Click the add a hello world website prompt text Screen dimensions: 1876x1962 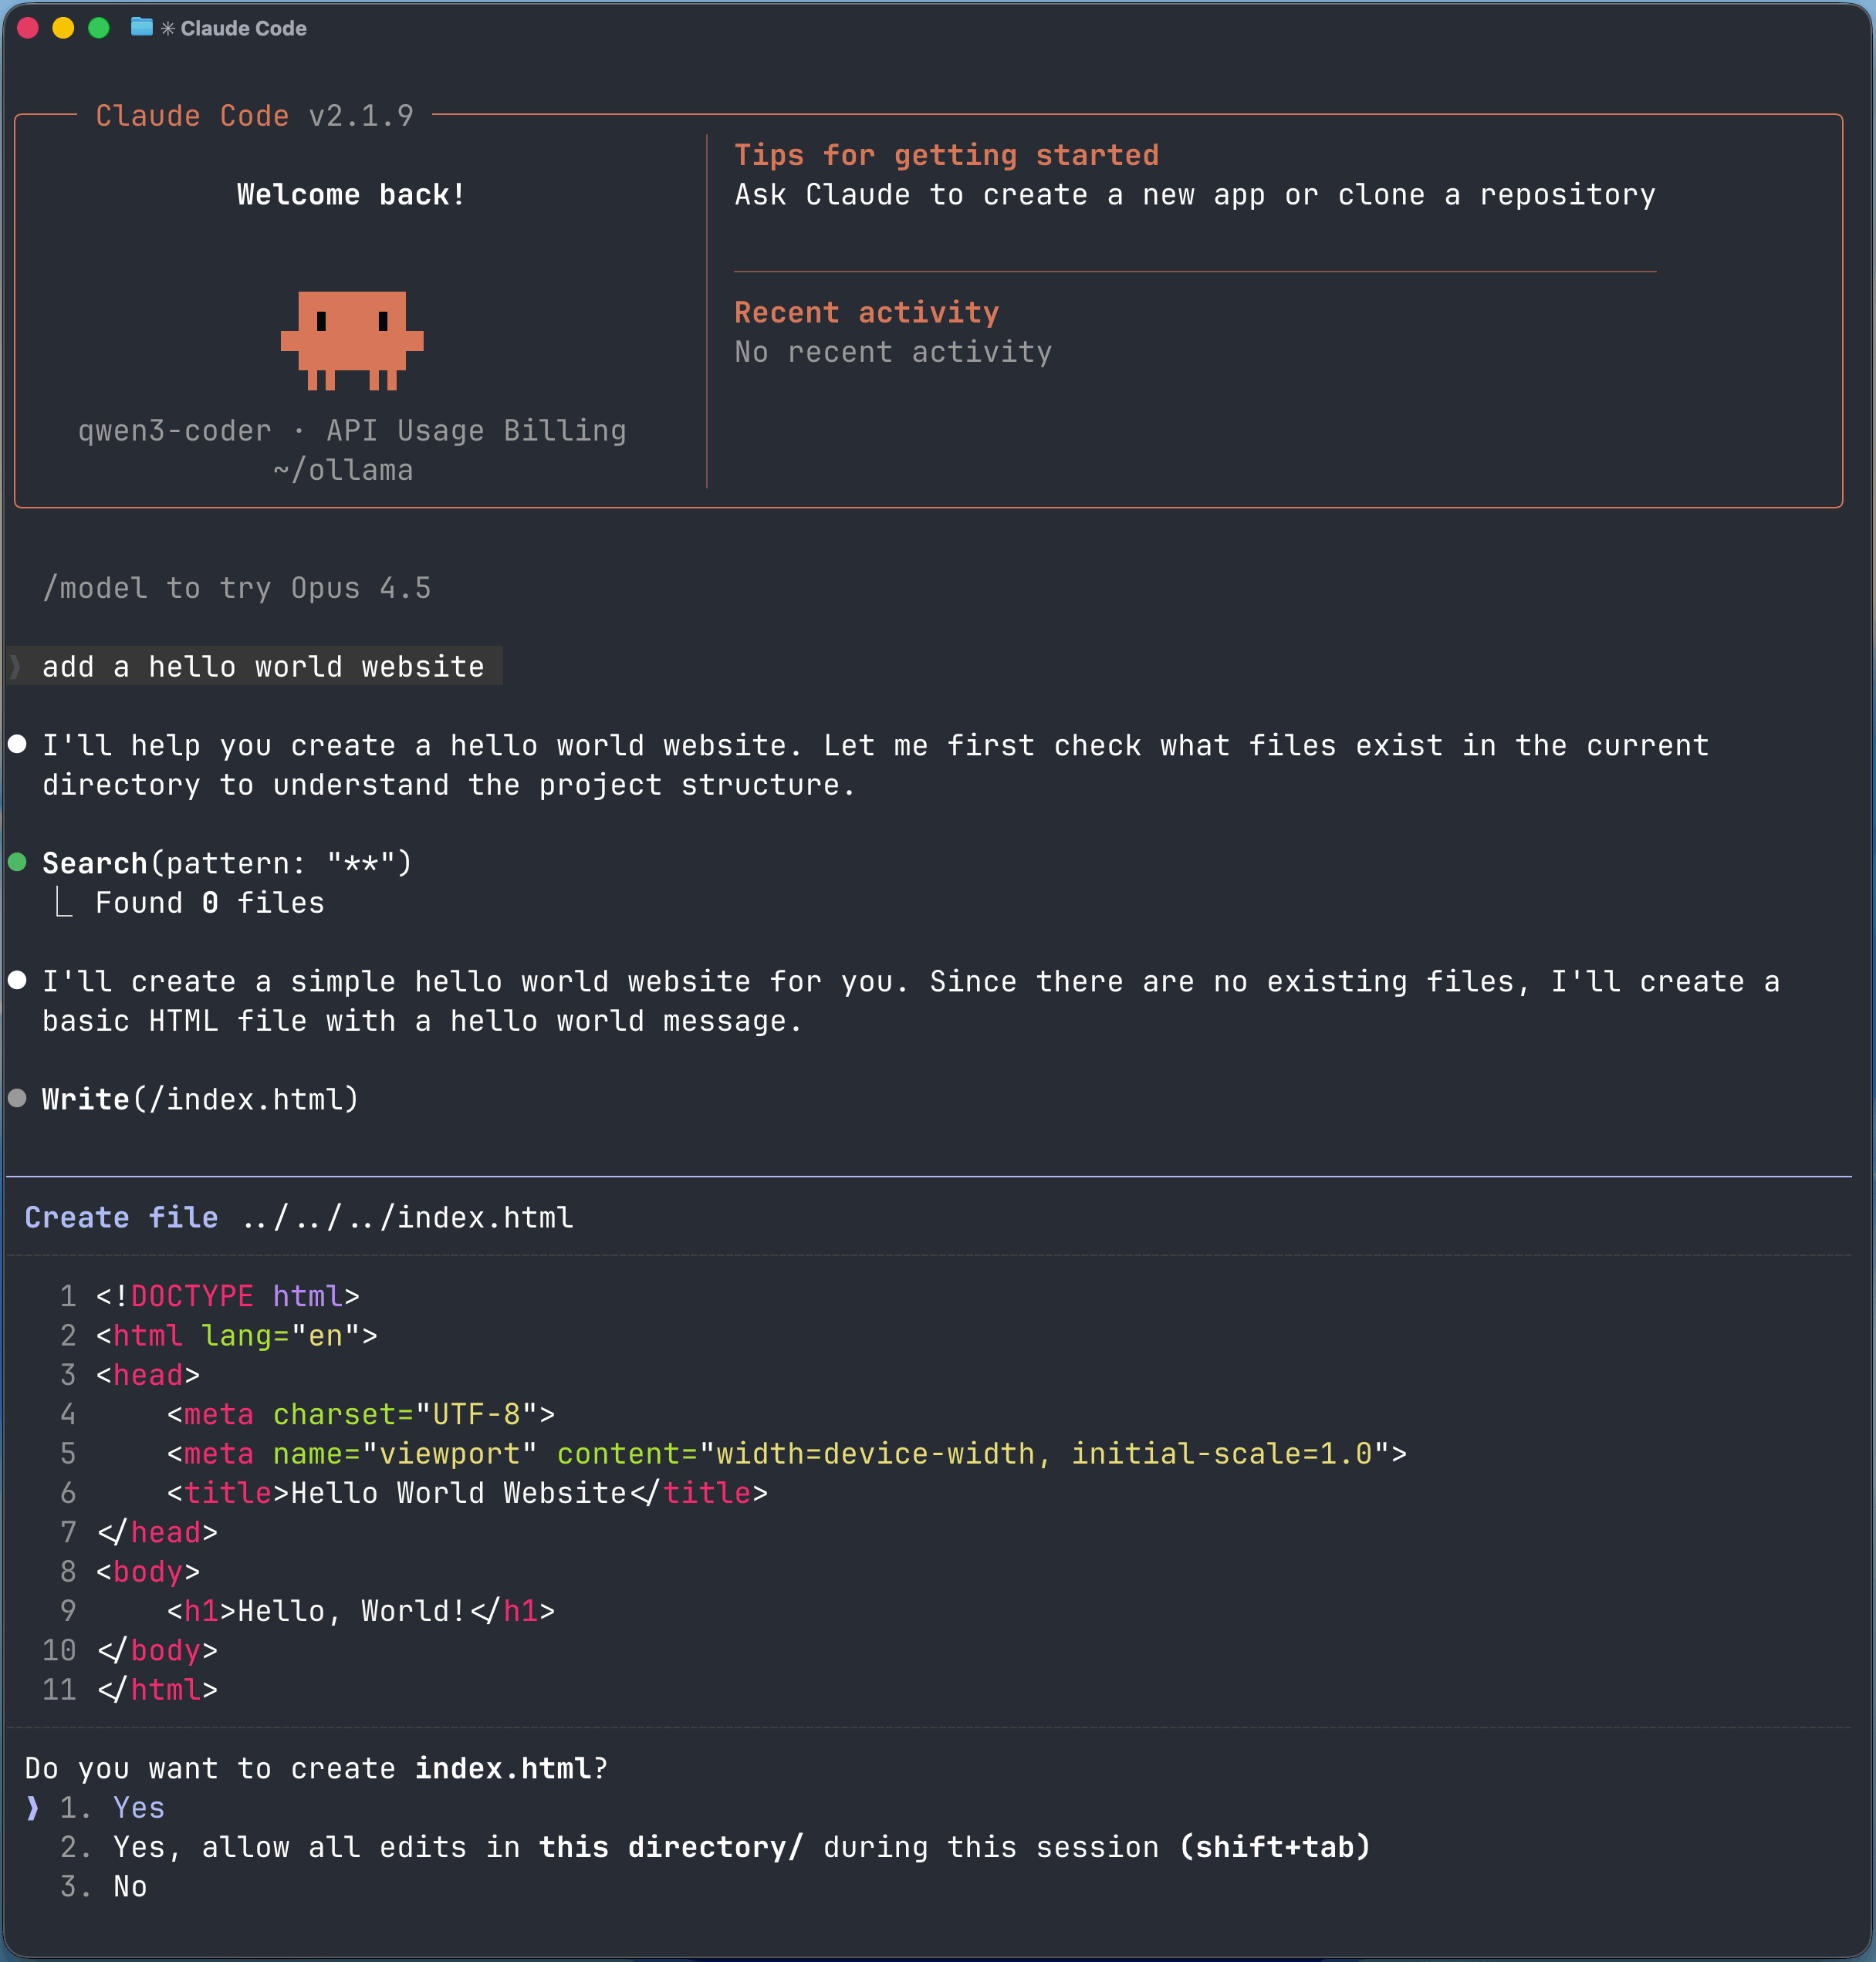262,666
